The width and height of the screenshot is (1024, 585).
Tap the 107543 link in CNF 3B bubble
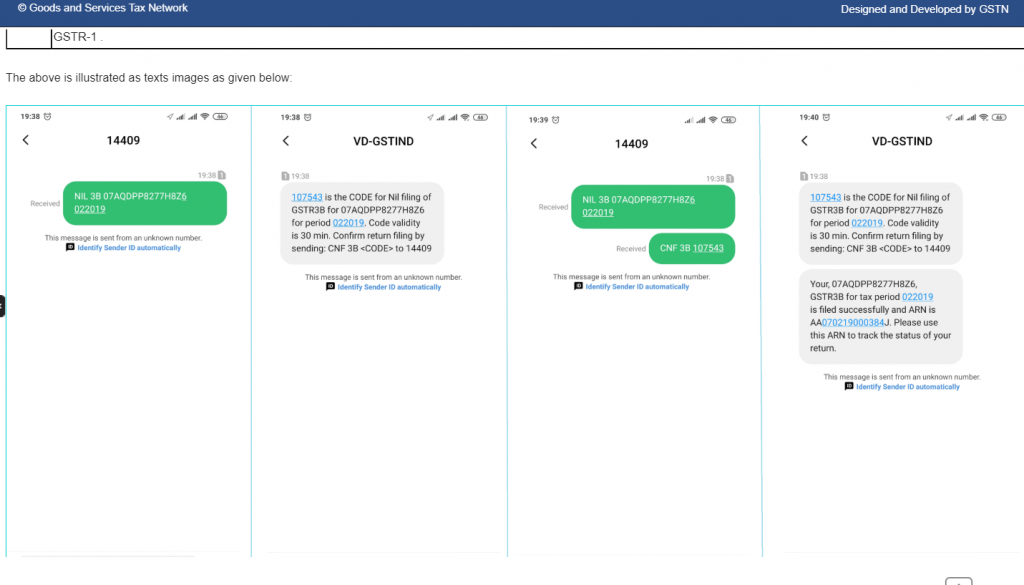click(x=708, y=248)
